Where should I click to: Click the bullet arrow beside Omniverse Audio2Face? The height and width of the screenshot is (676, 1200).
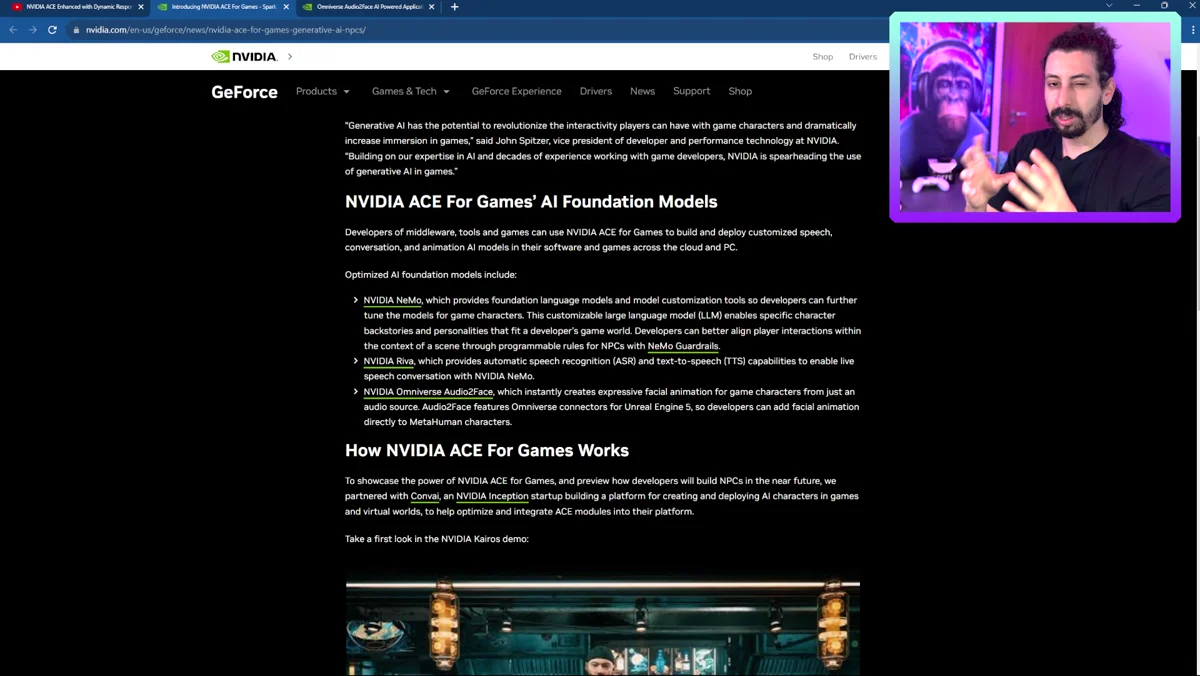coord(355,392)
